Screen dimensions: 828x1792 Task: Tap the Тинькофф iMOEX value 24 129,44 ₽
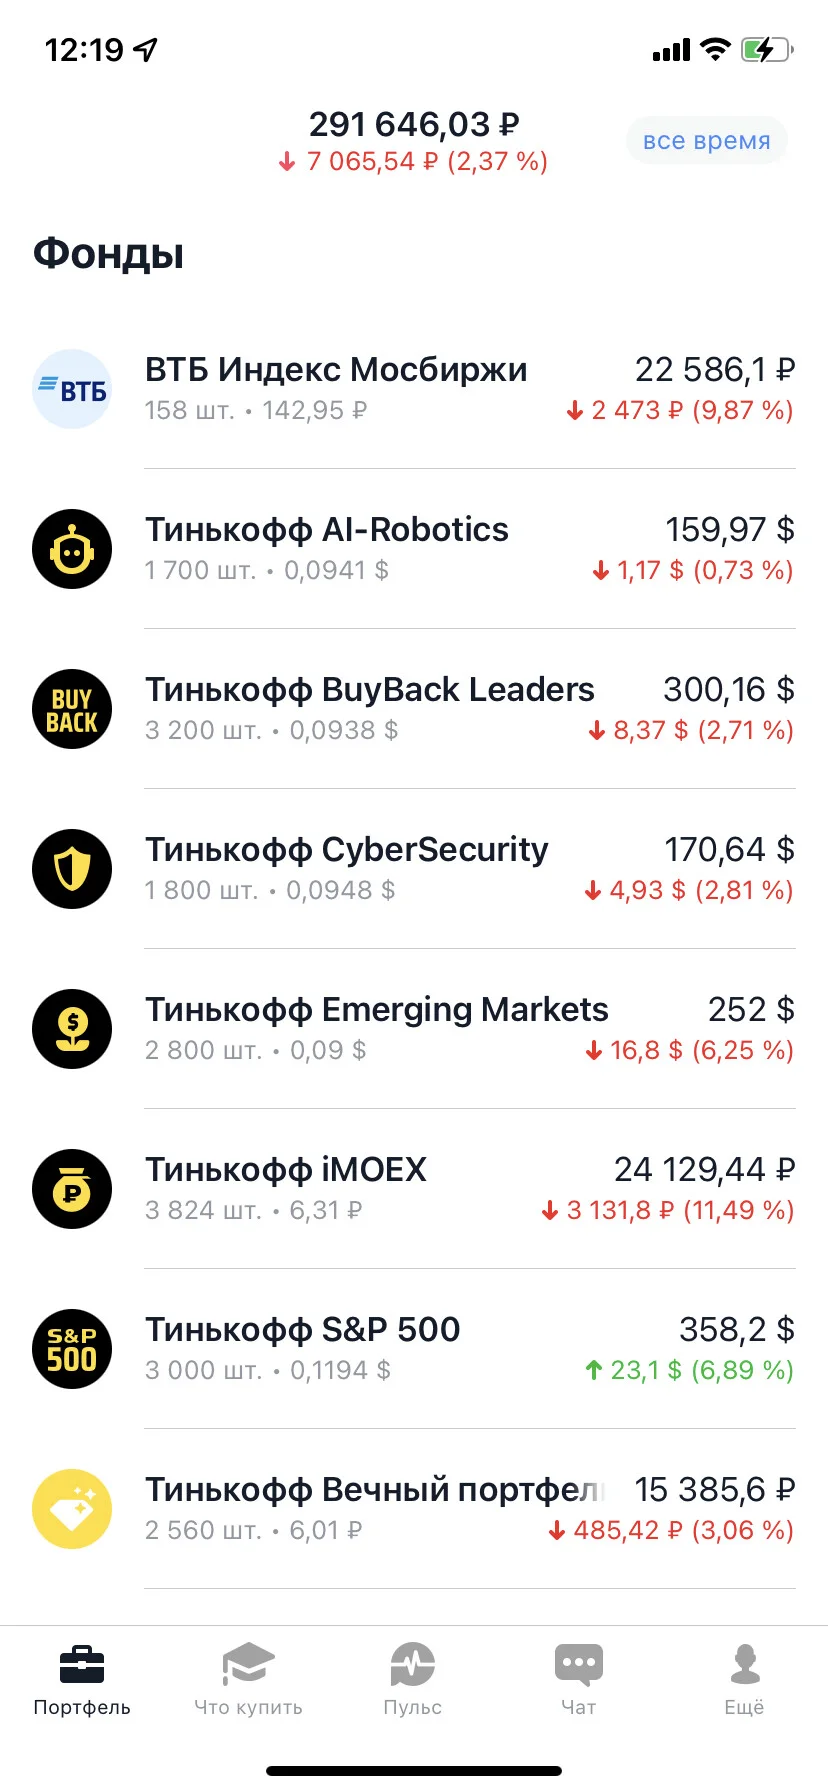click(x=704, y=1169)
